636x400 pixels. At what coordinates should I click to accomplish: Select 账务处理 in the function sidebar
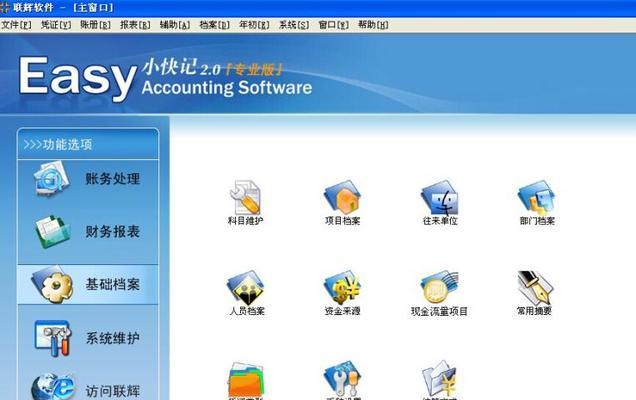[x=88, y=179]
